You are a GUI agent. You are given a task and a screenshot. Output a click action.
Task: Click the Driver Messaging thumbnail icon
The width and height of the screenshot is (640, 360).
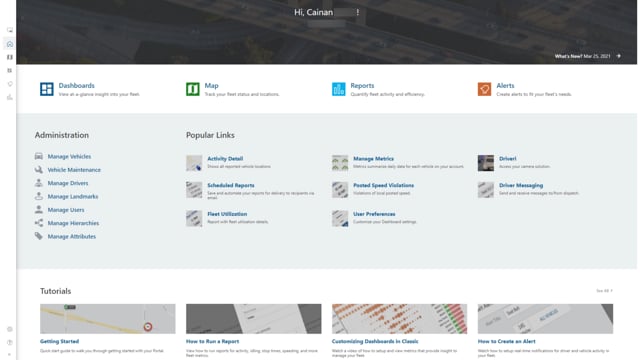(486, 190)
